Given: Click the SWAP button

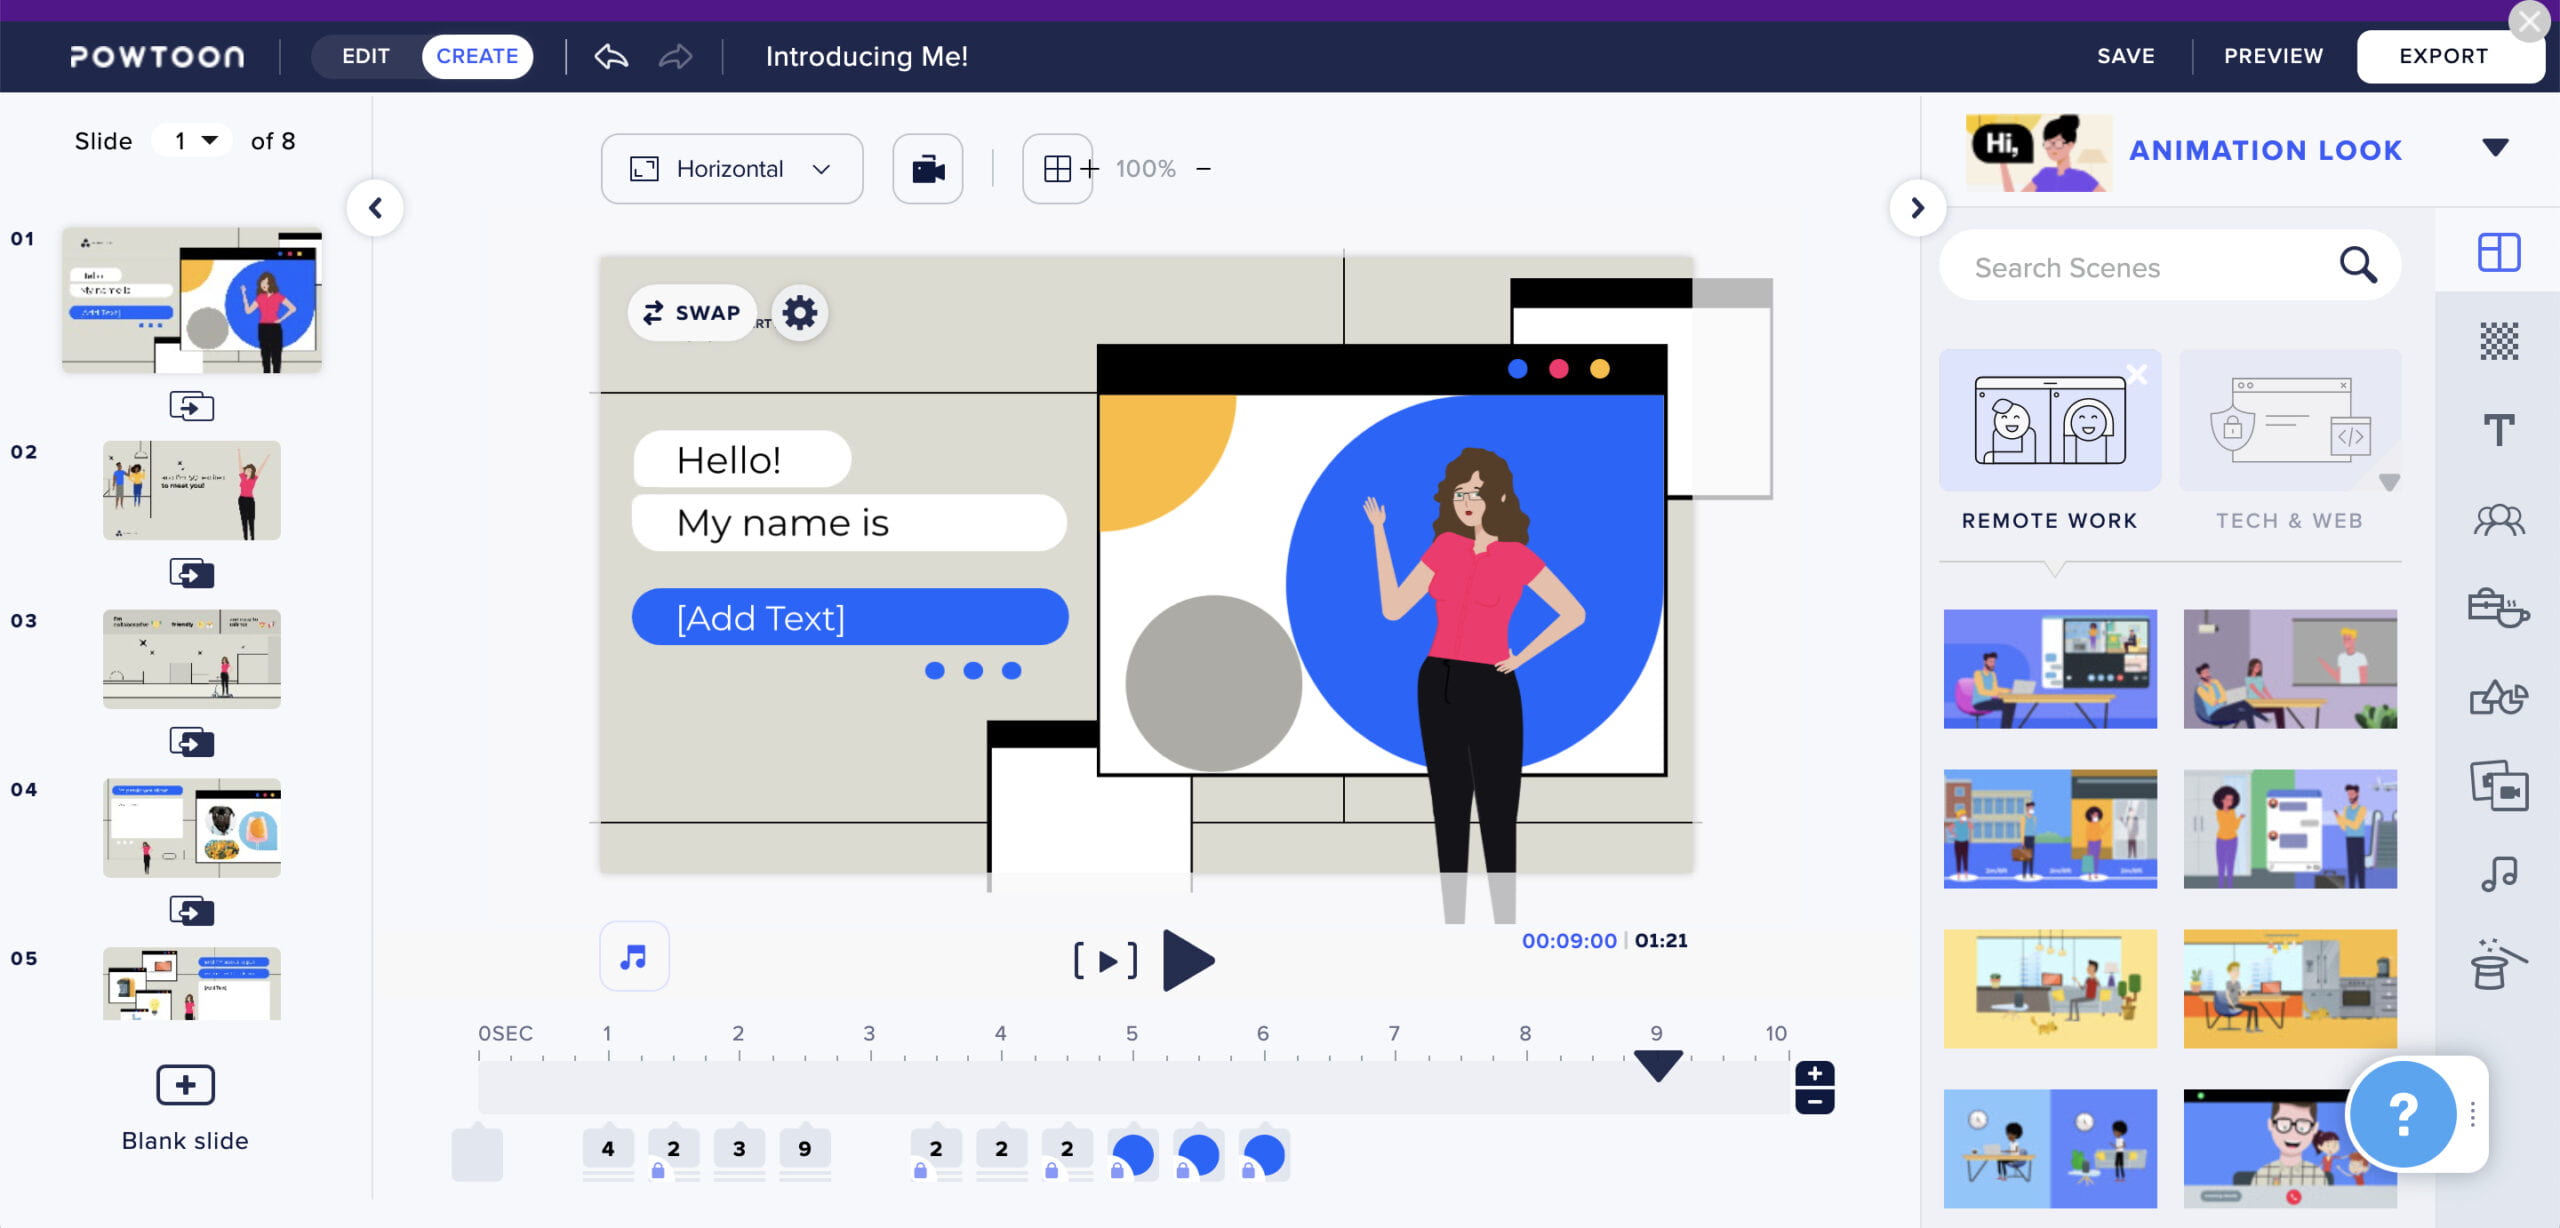Looking at the screenshot, I should click(692, 313).
